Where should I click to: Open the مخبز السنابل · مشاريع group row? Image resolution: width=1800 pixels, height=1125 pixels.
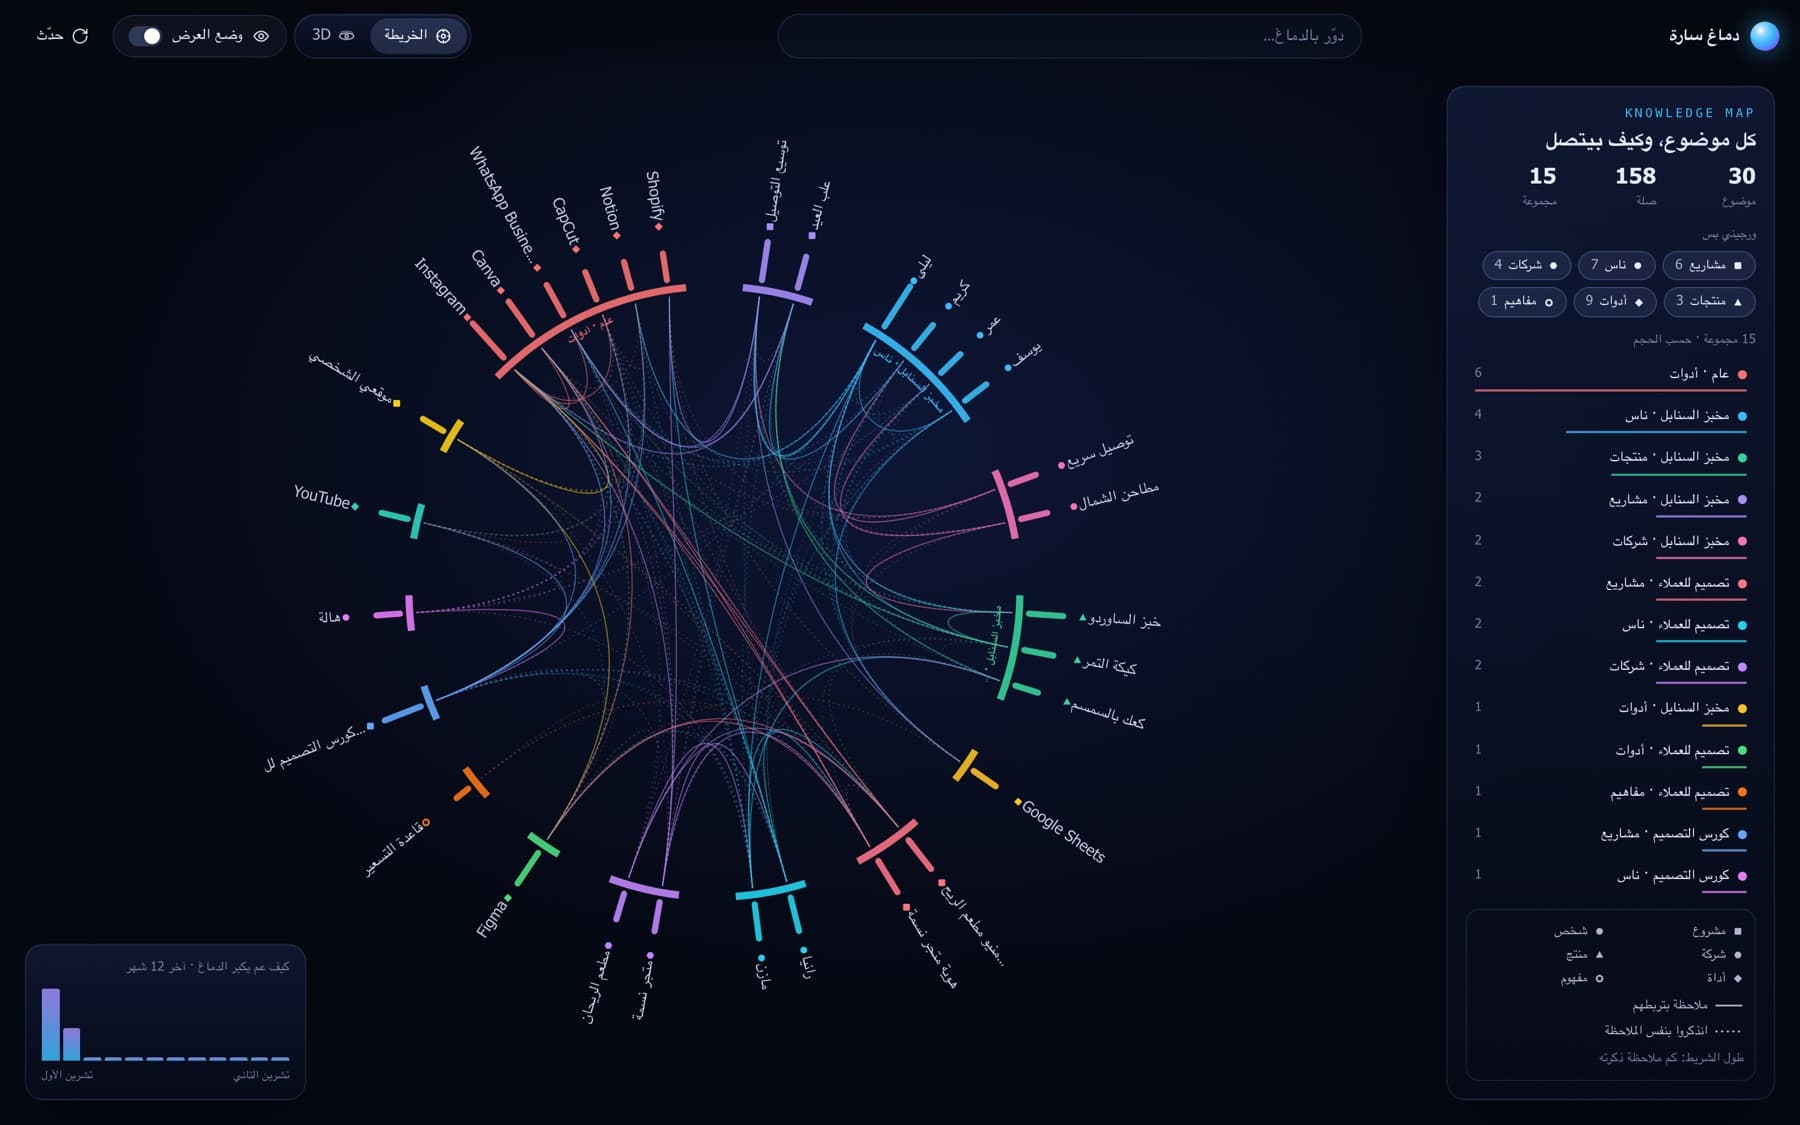pos(1610,502)
